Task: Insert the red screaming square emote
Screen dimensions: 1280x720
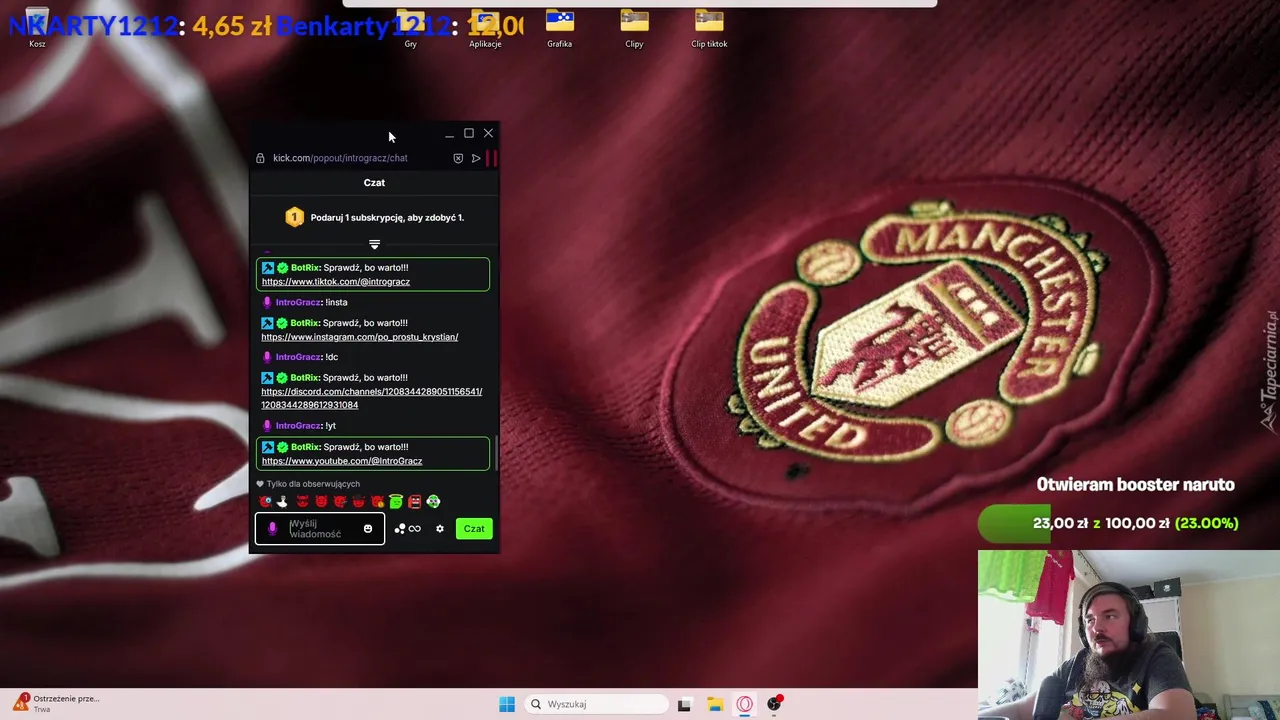Action: (415, 501)
